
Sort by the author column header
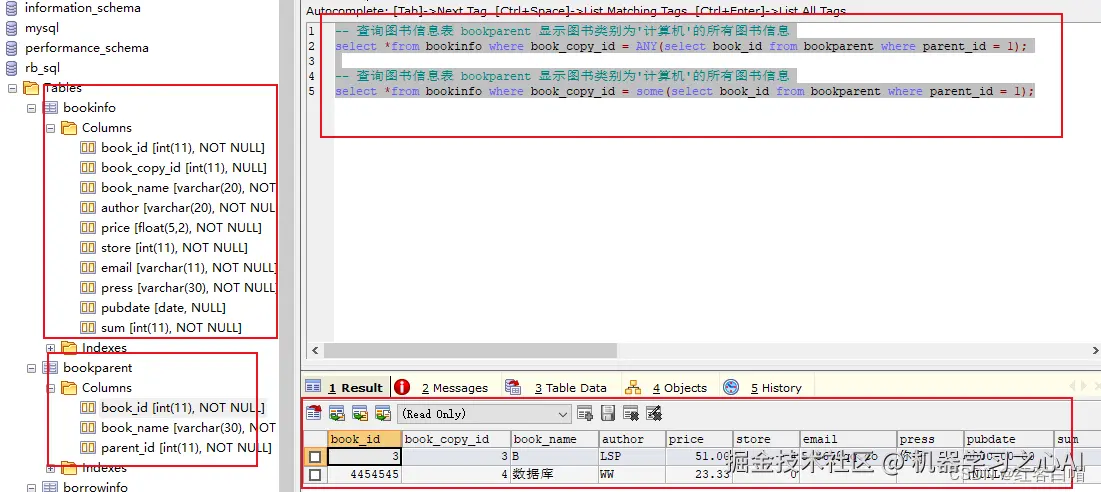[632, 439]
